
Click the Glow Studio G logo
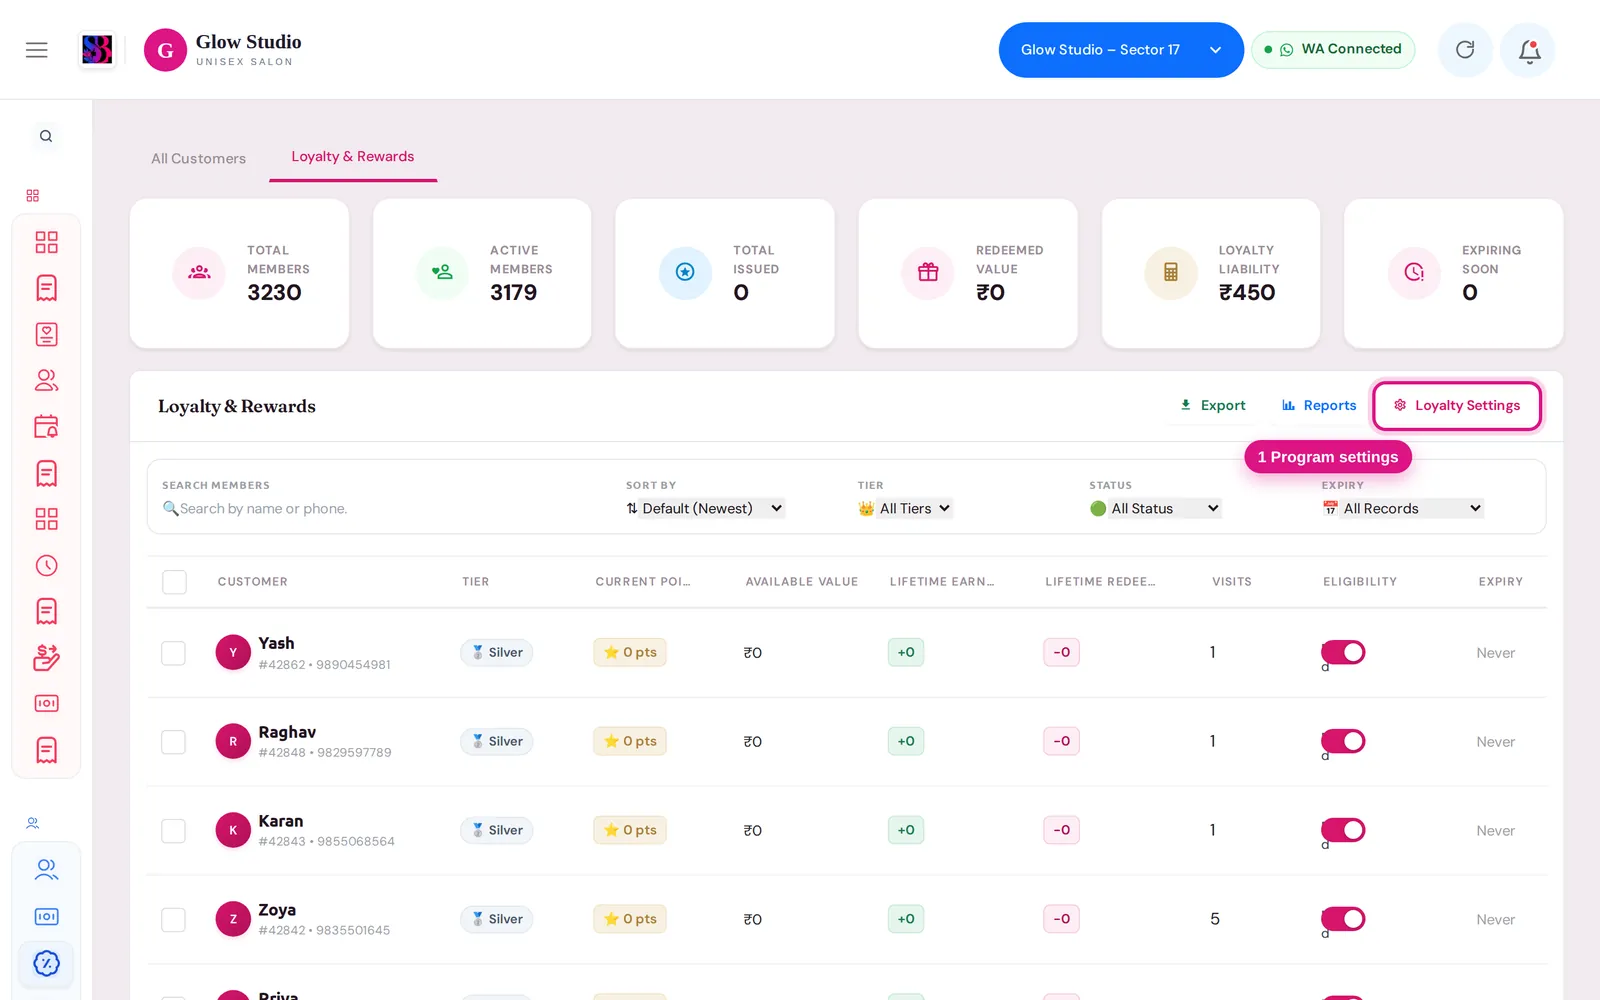[x=165, y=50]
